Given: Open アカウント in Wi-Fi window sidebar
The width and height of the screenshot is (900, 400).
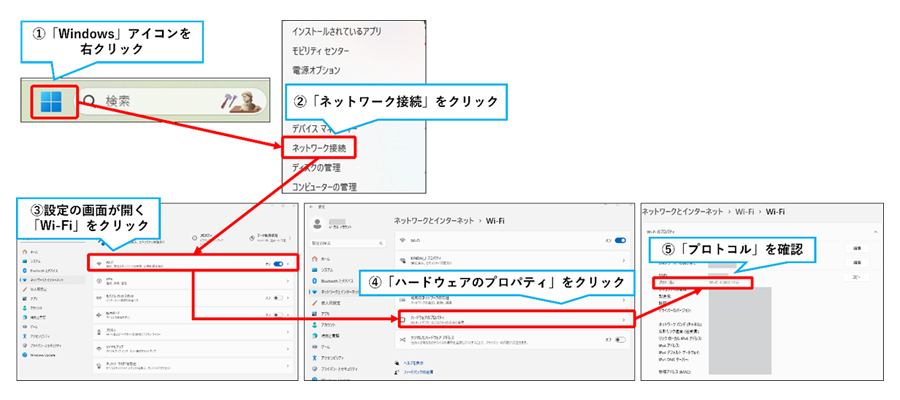Looking at the screenshot, I should [324, 325].
